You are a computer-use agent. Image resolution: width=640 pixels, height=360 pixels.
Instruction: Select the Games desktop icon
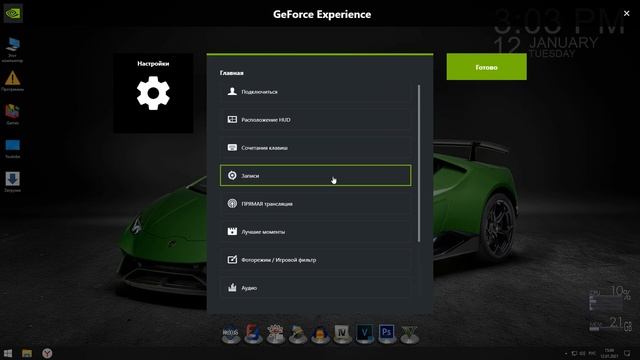click(x=12, y=114)
